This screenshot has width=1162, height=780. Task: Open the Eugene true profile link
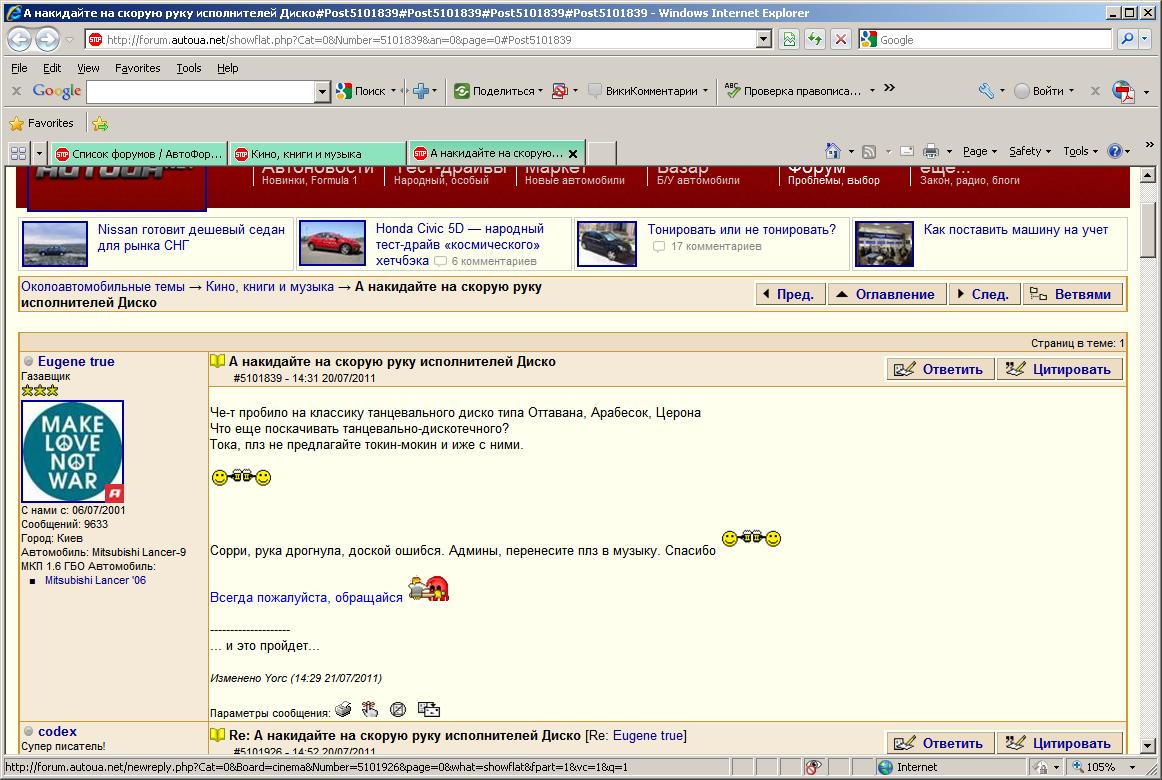coord(76,361)
